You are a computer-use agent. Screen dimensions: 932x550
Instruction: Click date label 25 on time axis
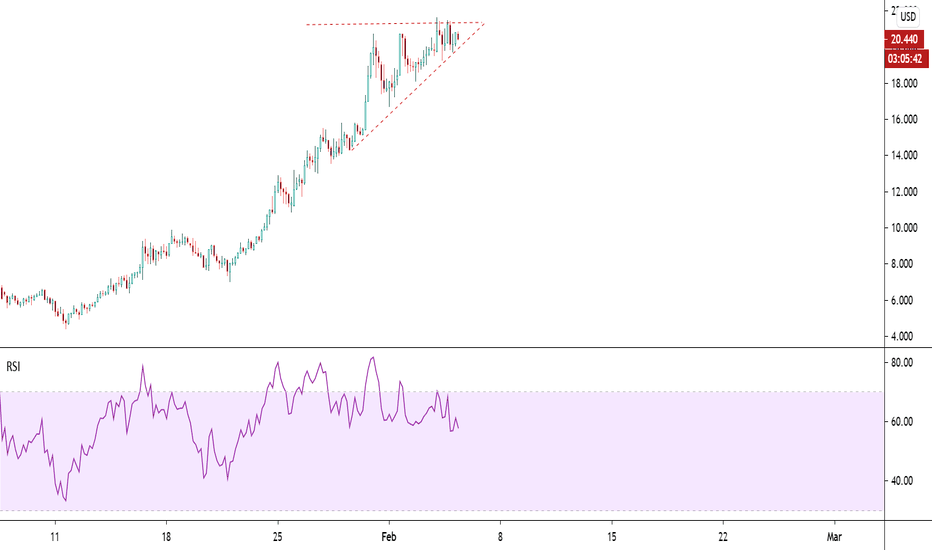278,537
